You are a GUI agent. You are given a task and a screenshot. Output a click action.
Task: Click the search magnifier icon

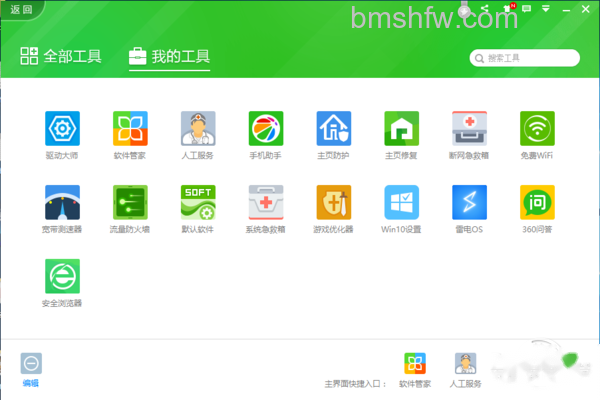click(x=479, y=58)
